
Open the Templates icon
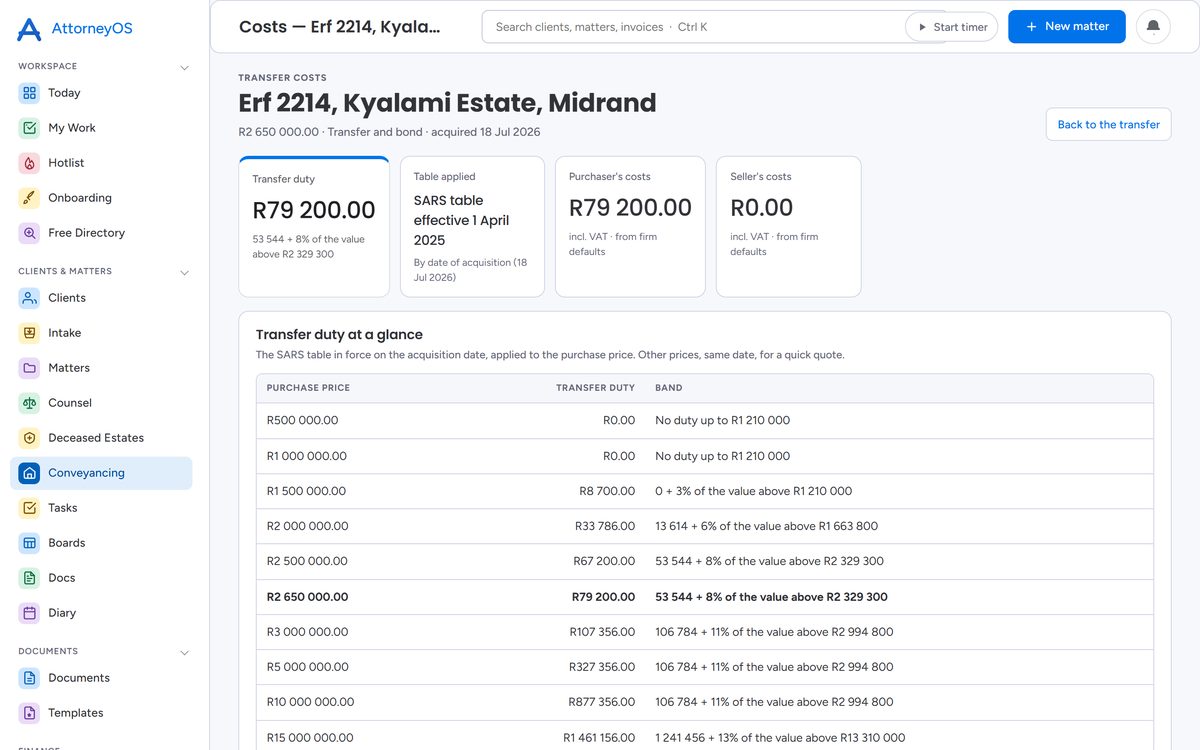pos(29,713)
